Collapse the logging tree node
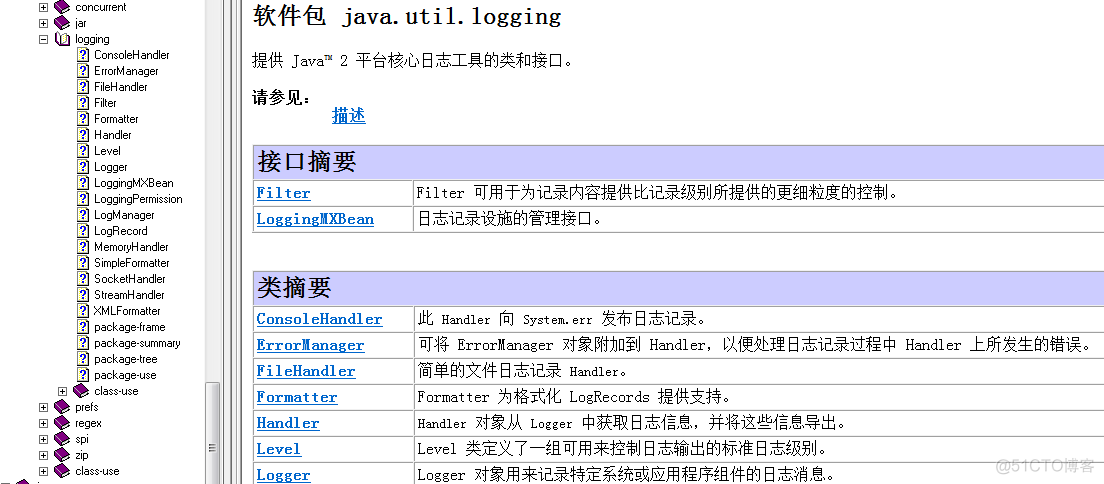Screen dimensions: 1104x484 44,39
